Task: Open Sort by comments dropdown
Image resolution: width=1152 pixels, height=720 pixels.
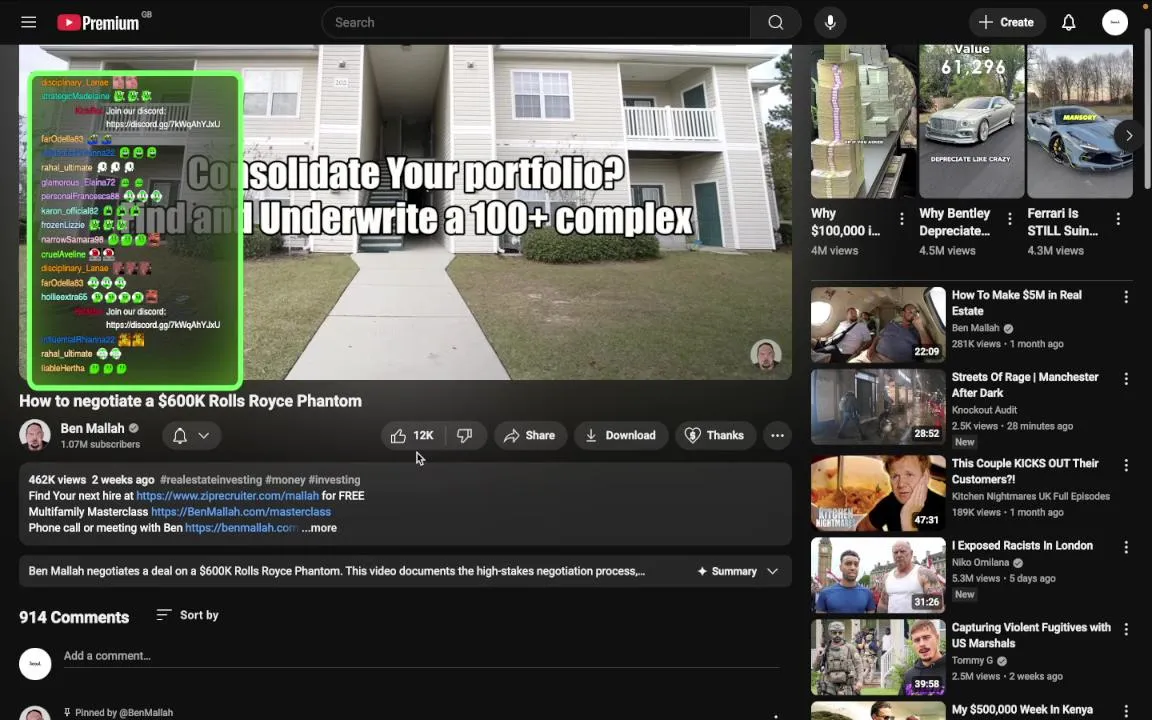Action: pos(187,615)
